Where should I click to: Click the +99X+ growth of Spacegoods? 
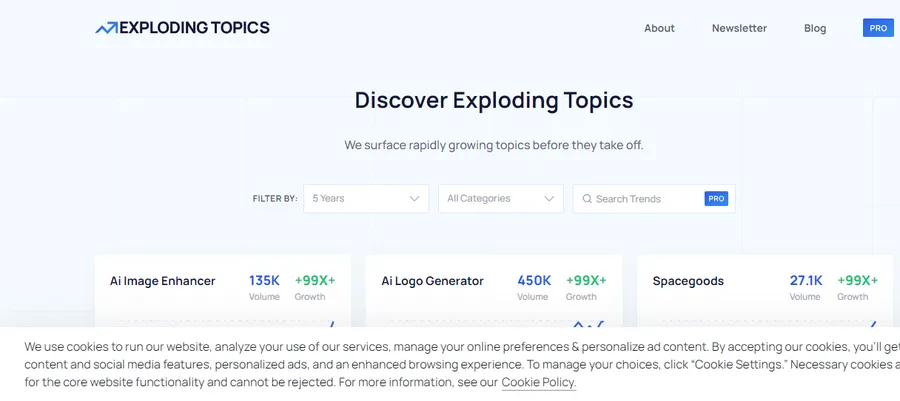click(x=858, y=281)
